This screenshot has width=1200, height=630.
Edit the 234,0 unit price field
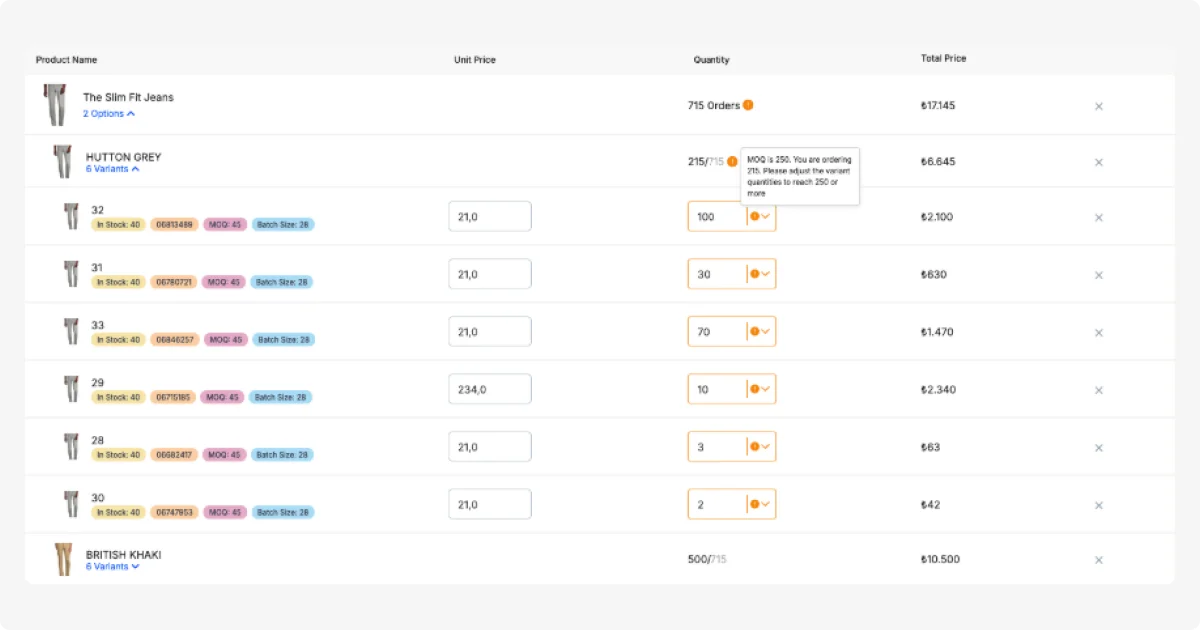coord(490,389)
